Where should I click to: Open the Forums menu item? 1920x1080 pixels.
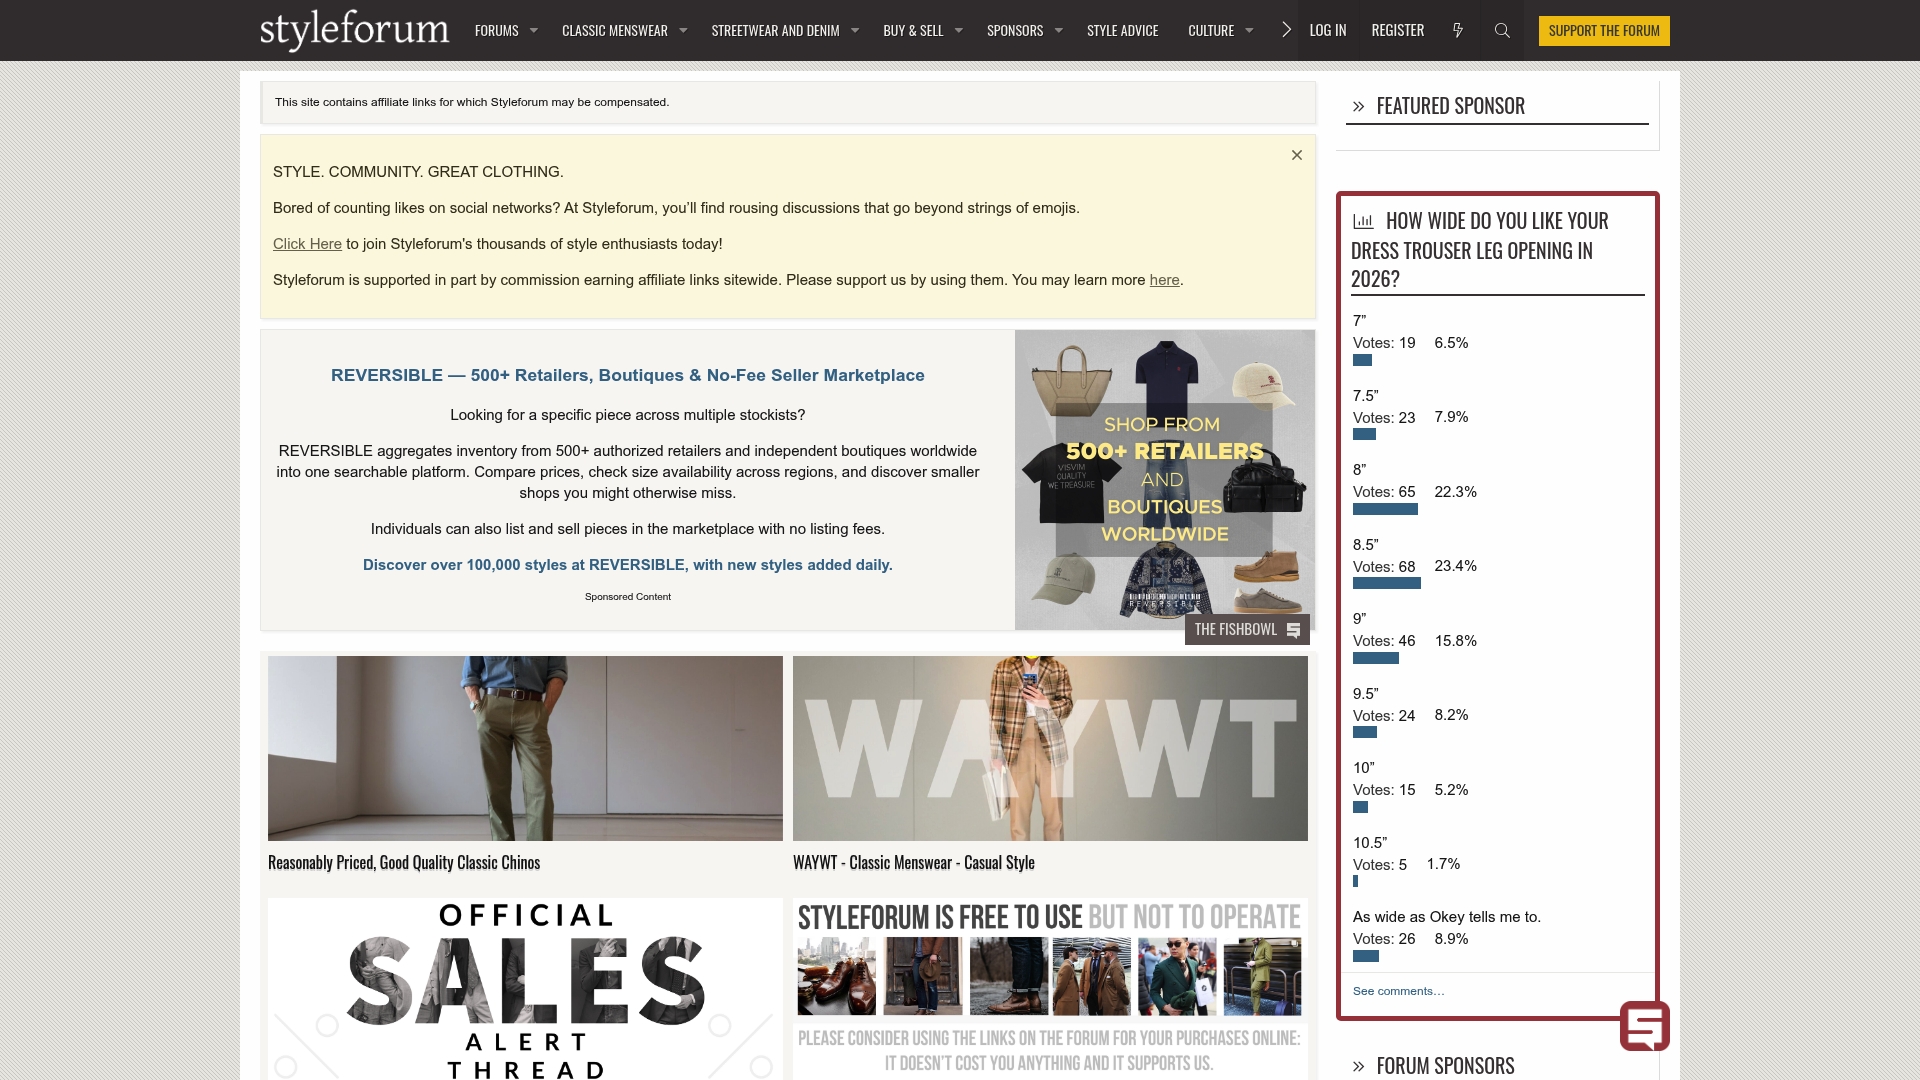pos(496,30)
